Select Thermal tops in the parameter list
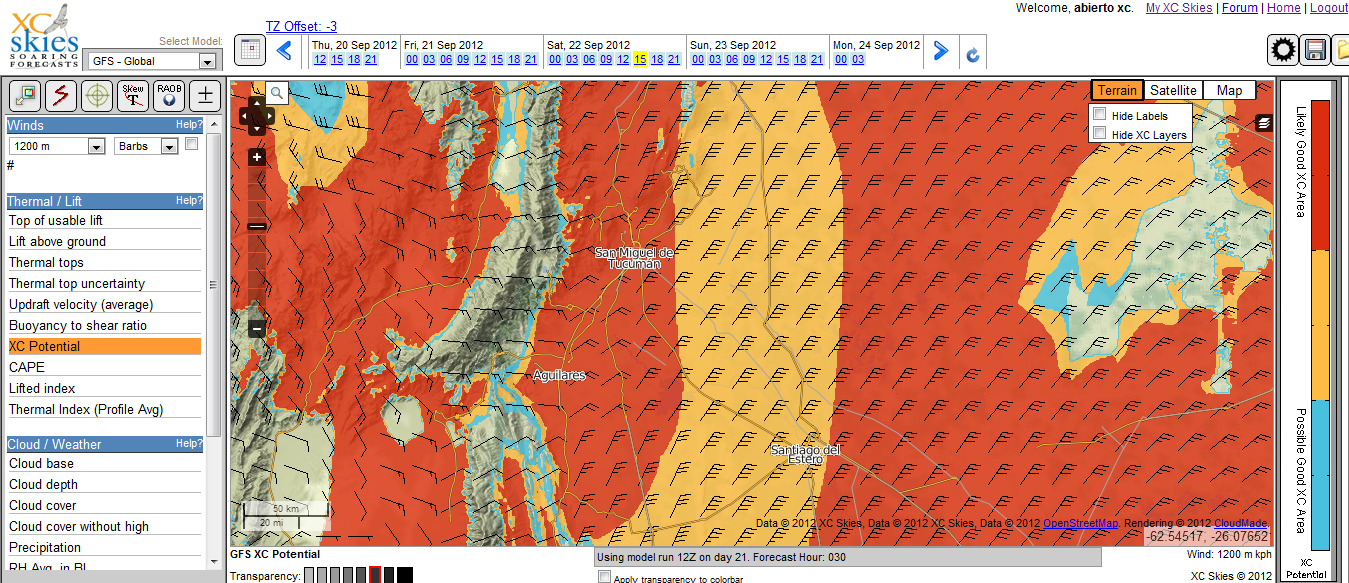This screenshot has width=1349, height=583. pos(46,262)
